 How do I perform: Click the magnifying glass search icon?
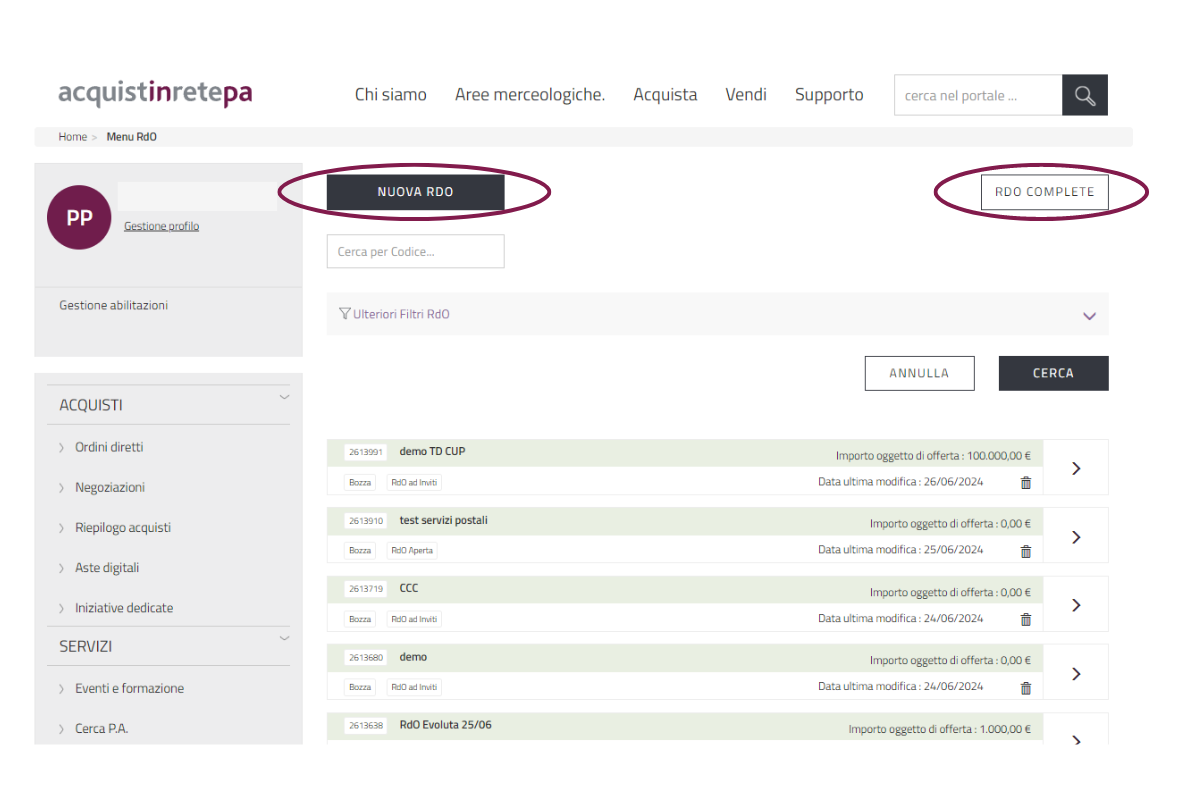(x=1085, y=95)
